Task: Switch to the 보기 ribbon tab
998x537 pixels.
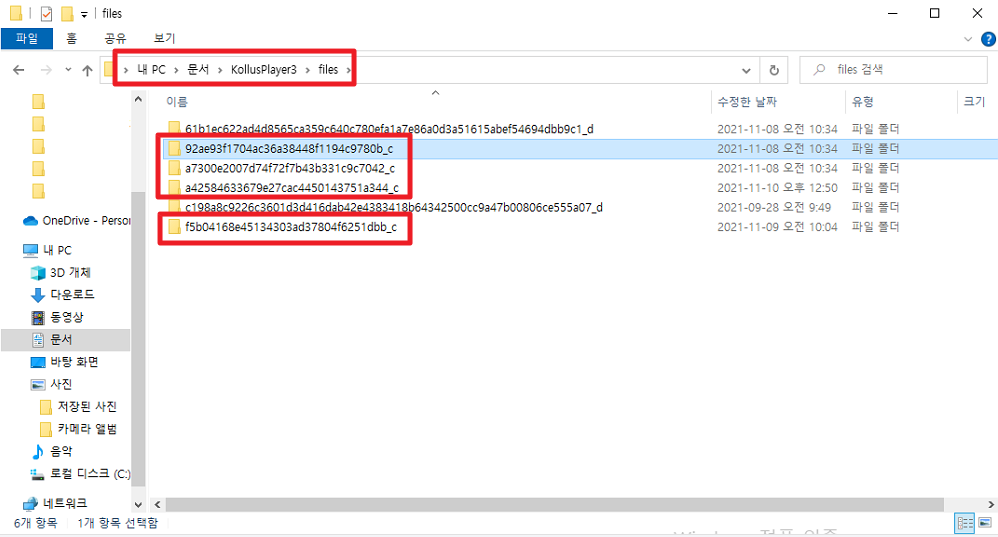Action: click(x=164, y=38)
